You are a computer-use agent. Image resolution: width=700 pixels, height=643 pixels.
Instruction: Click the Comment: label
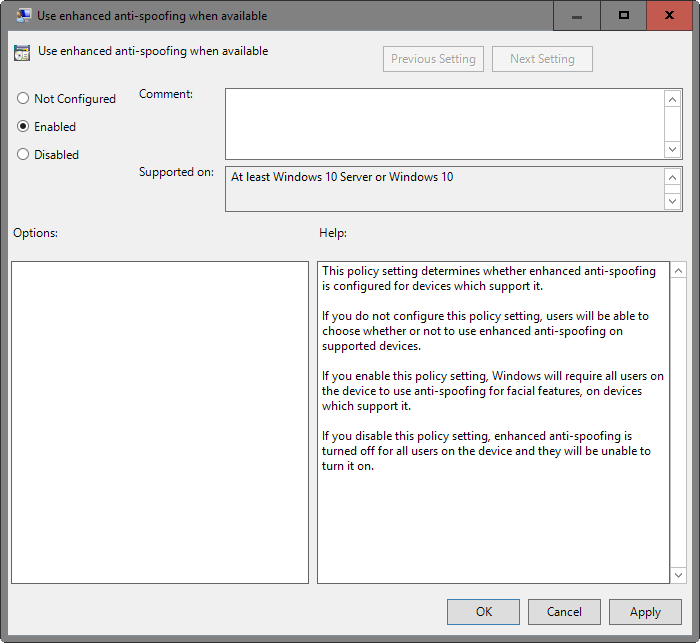(166, 94)
